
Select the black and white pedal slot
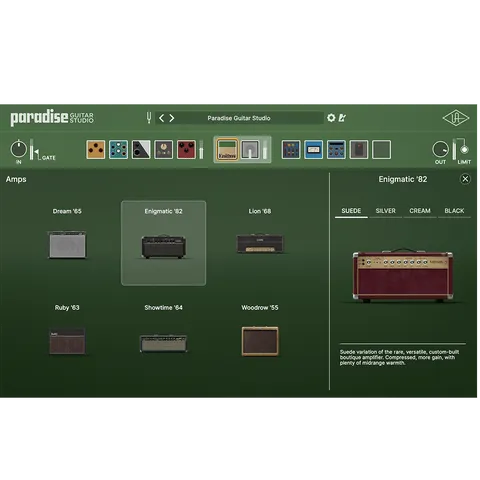point(141,149)
